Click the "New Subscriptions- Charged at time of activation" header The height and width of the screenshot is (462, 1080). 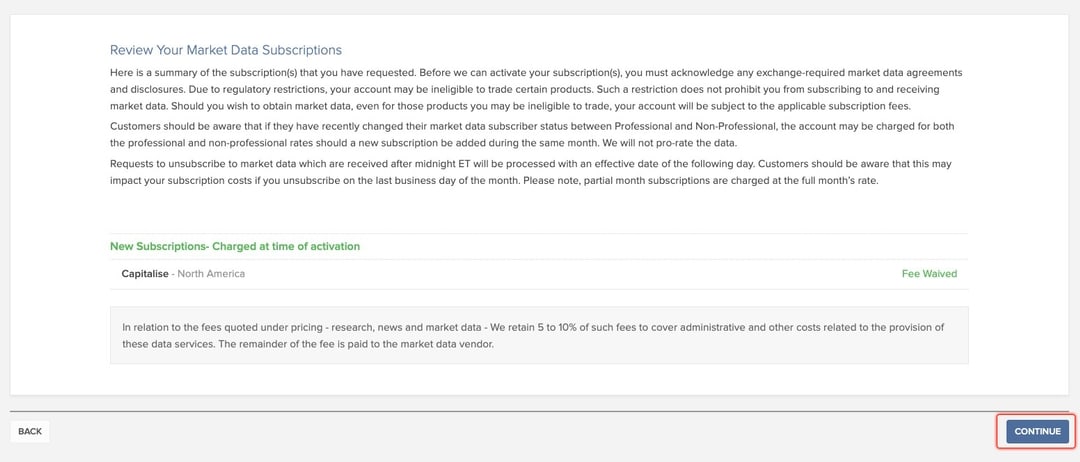(x=235, y=246)
